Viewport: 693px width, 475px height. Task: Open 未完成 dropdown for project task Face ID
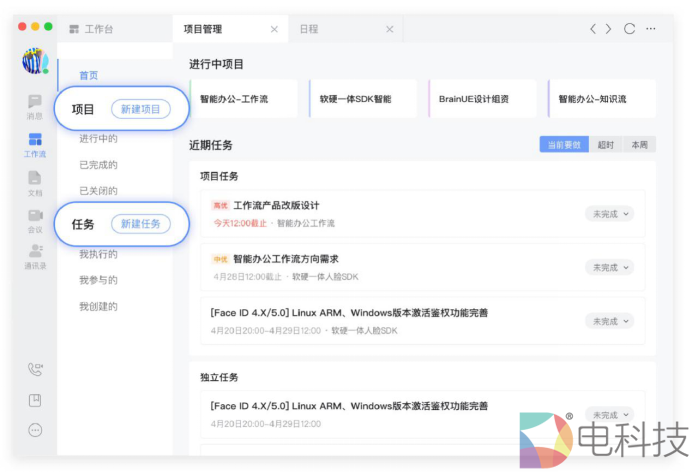tap(609, 321)
